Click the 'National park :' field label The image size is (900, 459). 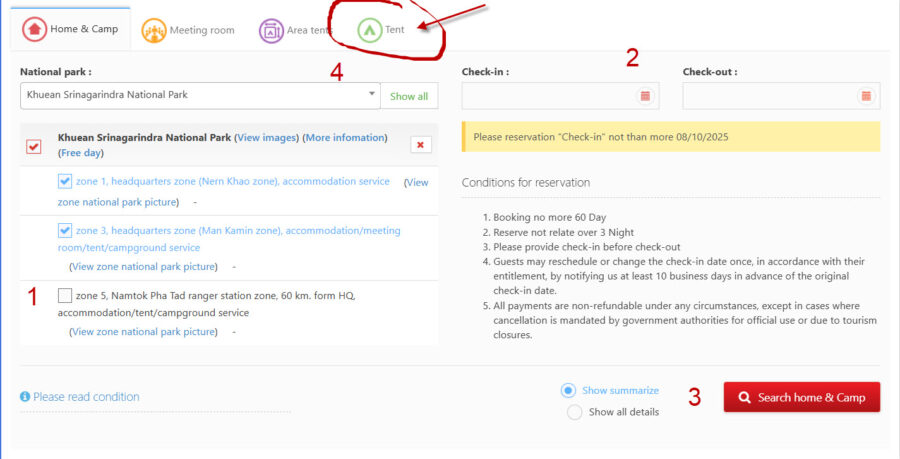pyautogui.click(x=56, y=72)
